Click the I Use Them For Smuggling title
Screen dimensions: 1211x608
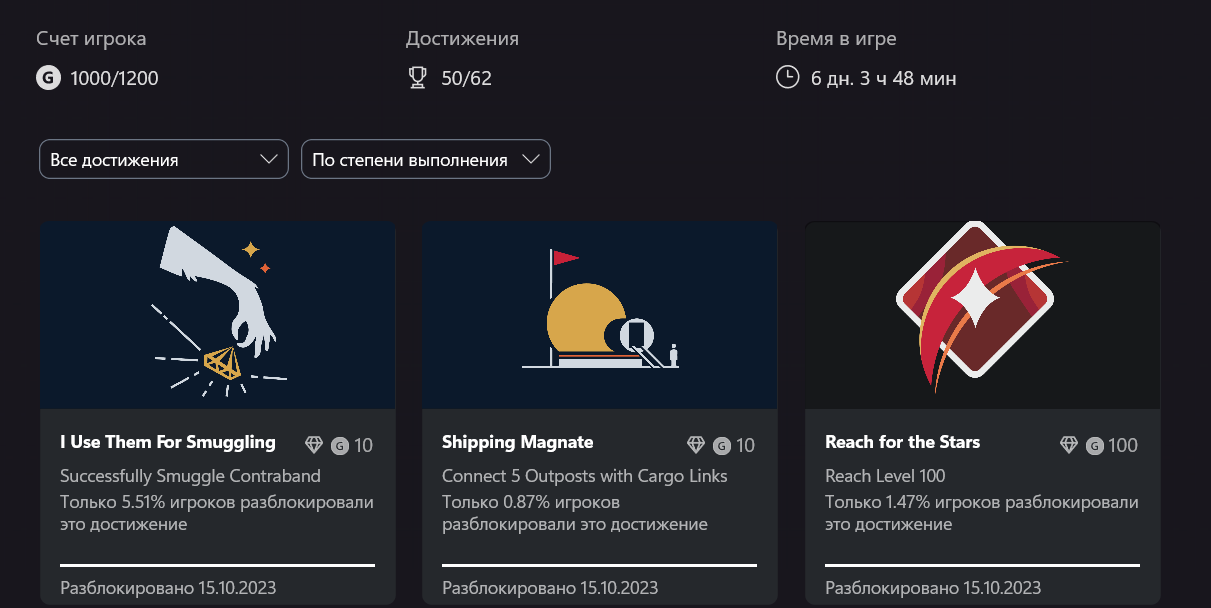click(x=167, y=442)
